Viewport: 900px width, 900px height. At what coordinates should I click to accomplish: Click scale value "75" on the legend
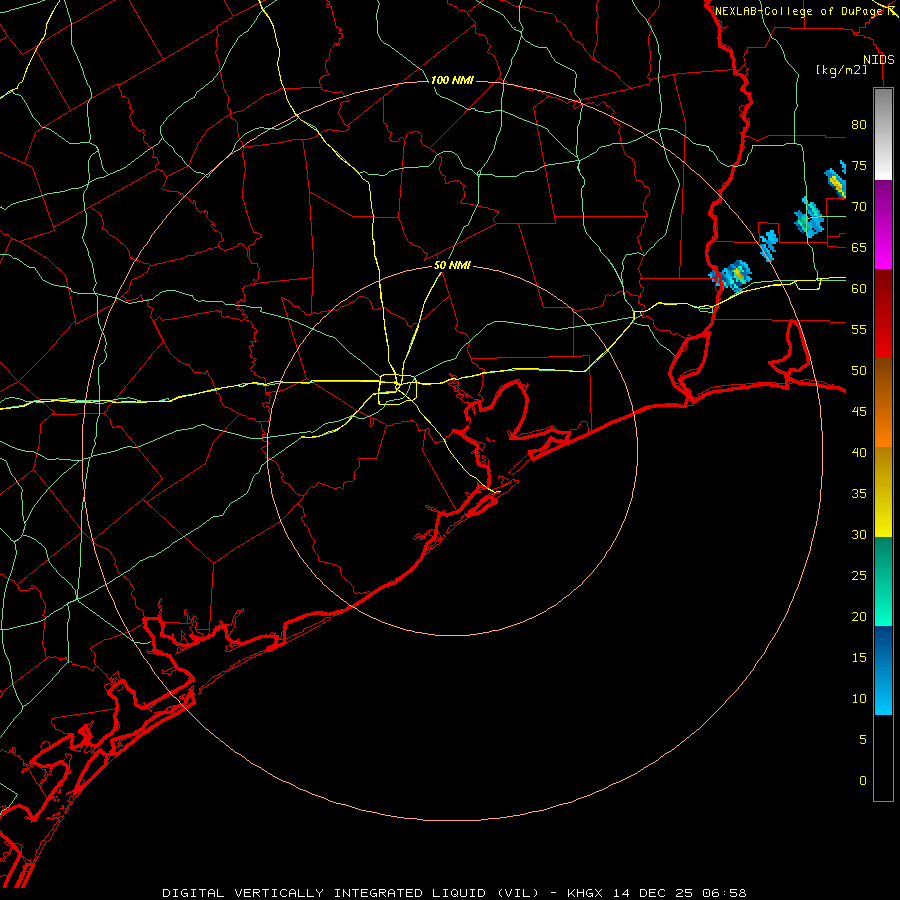point(859,165)
